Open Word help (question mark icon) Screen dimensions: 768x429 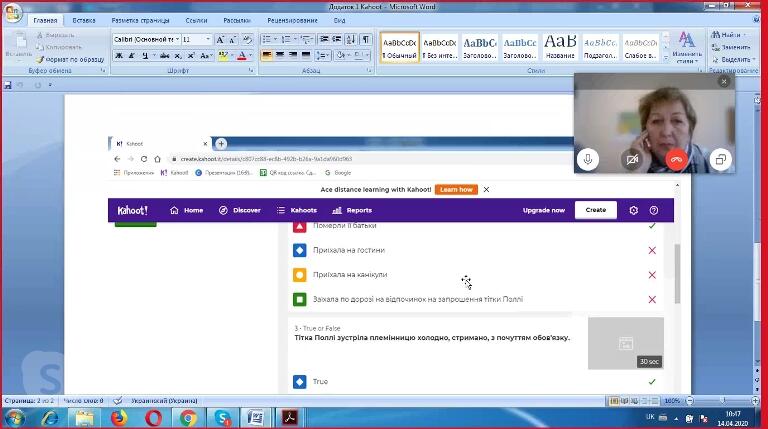click(757, 20)
